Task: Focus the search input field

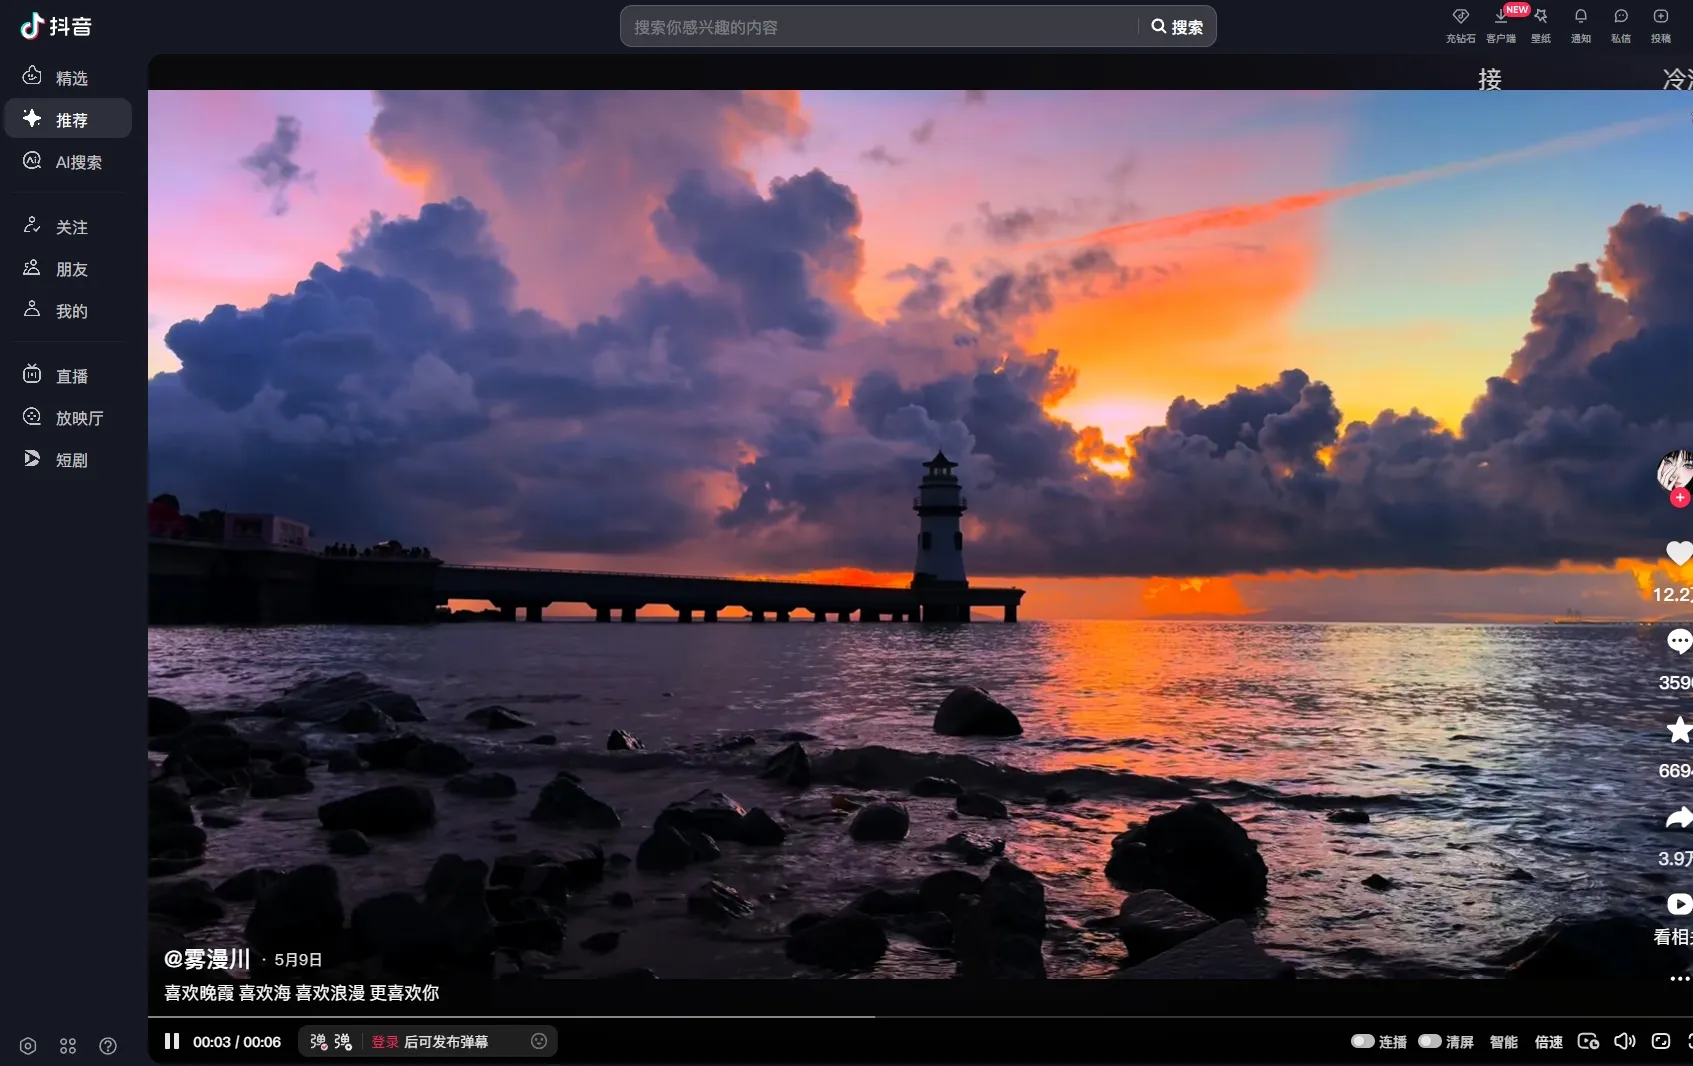Action: coord(880,27)
